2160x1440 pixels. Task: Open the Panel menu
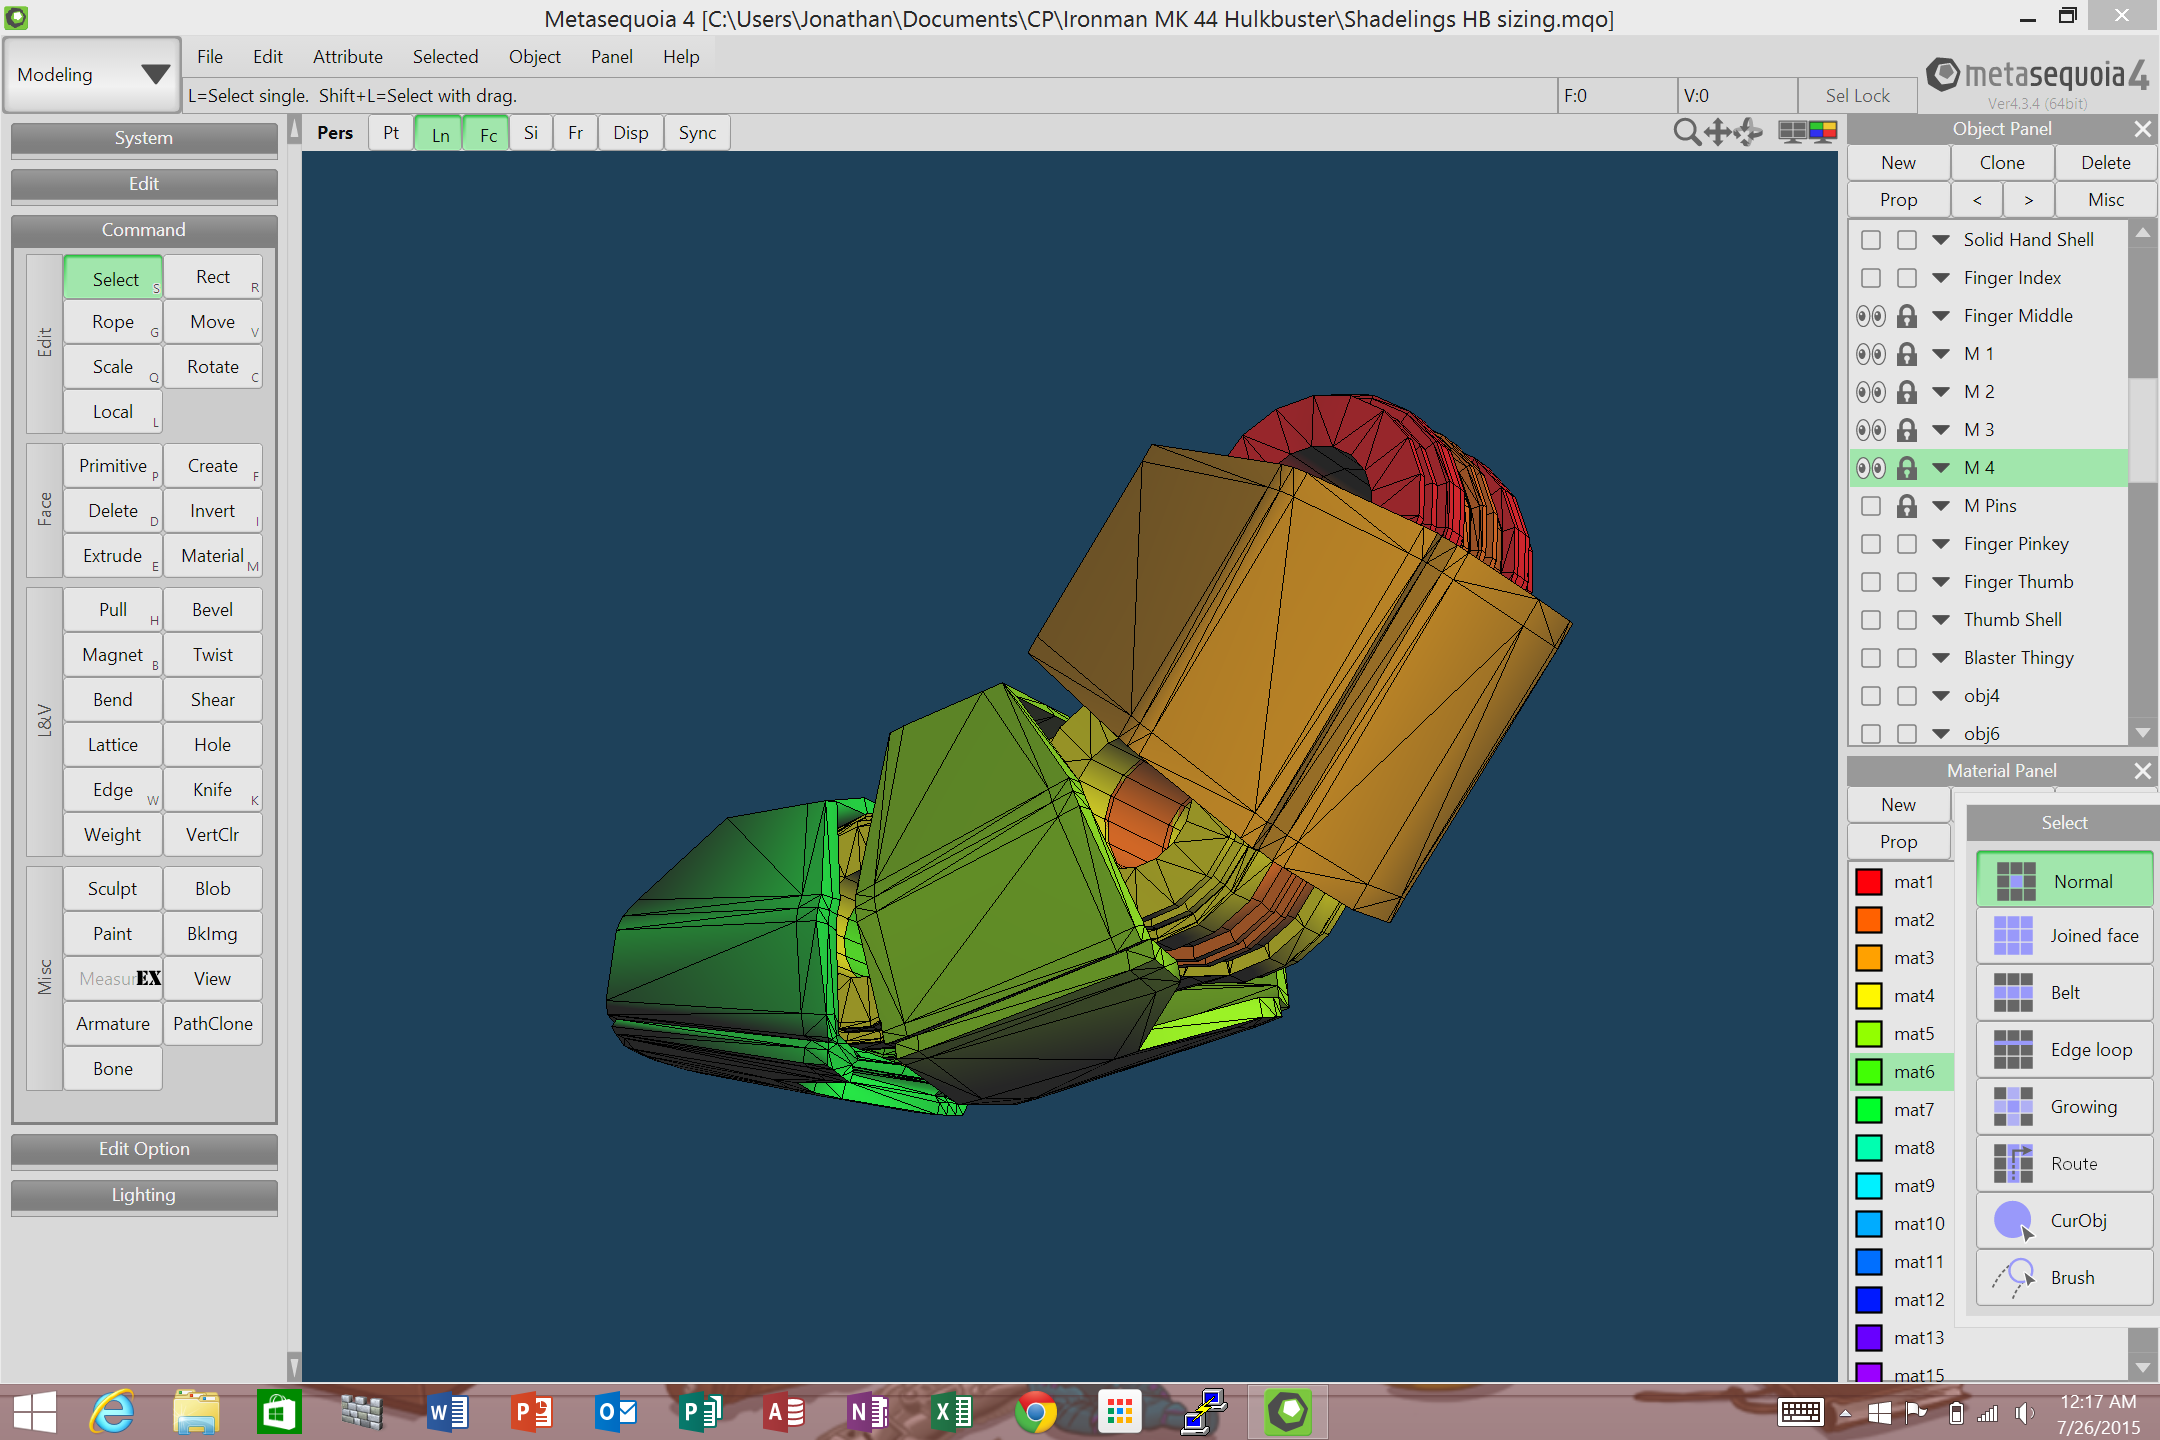[612, 57]
